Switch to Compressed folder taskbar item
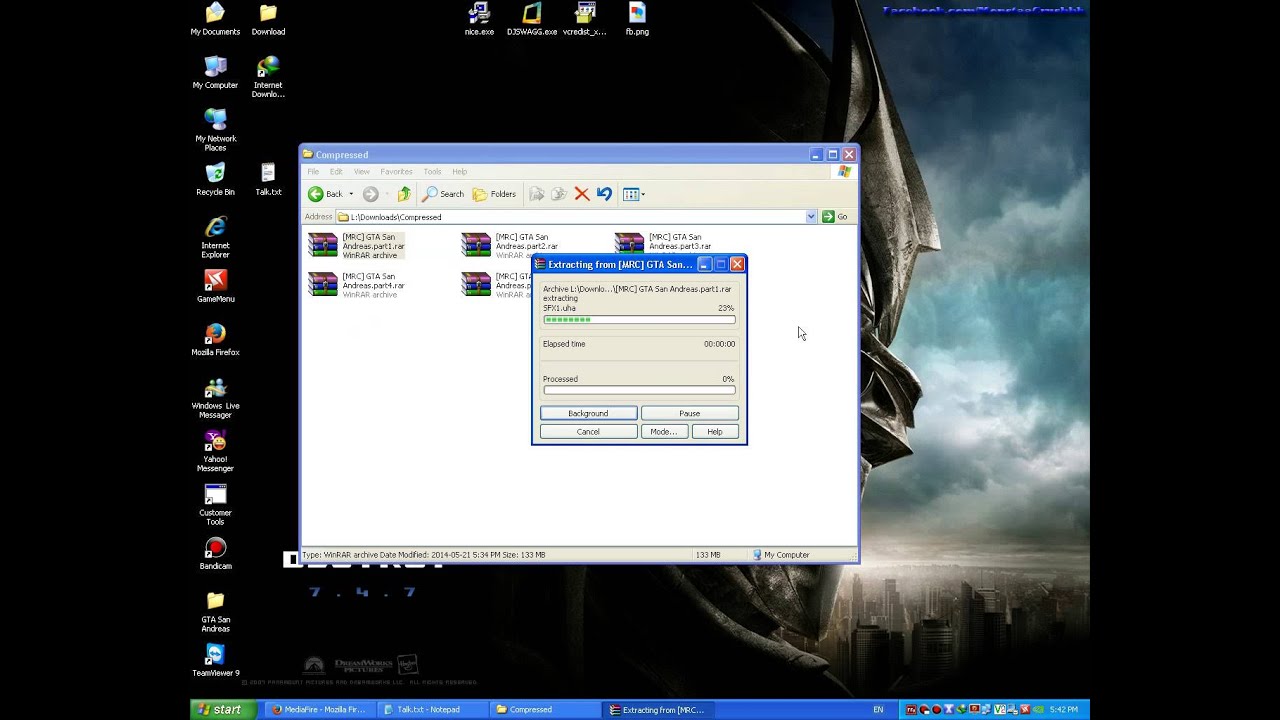Viewport: 1280px width, 720px height. 547,710
